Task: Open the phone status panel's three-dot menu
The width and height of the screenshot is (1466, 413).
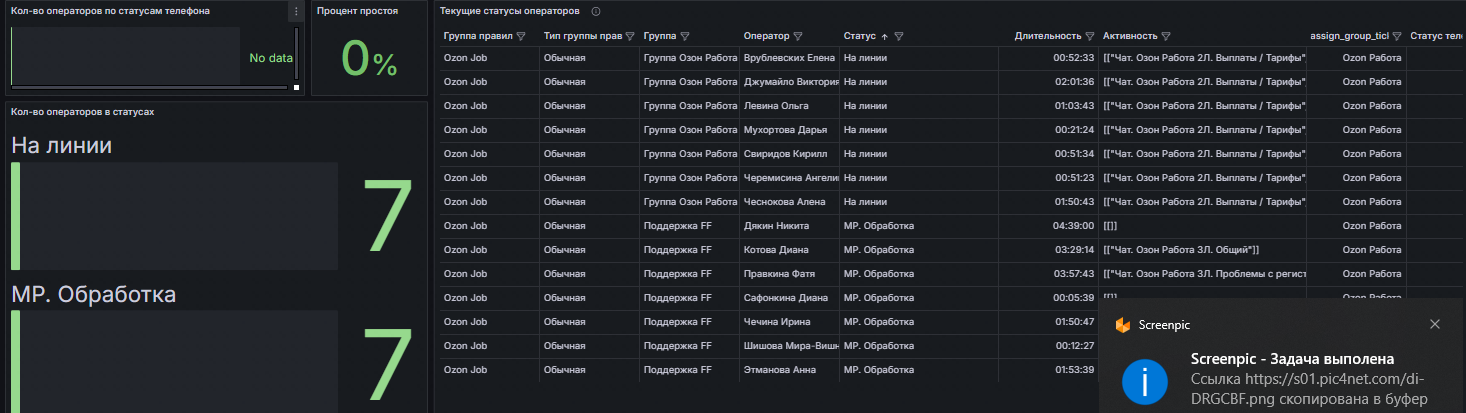Action: click(295, 11)
